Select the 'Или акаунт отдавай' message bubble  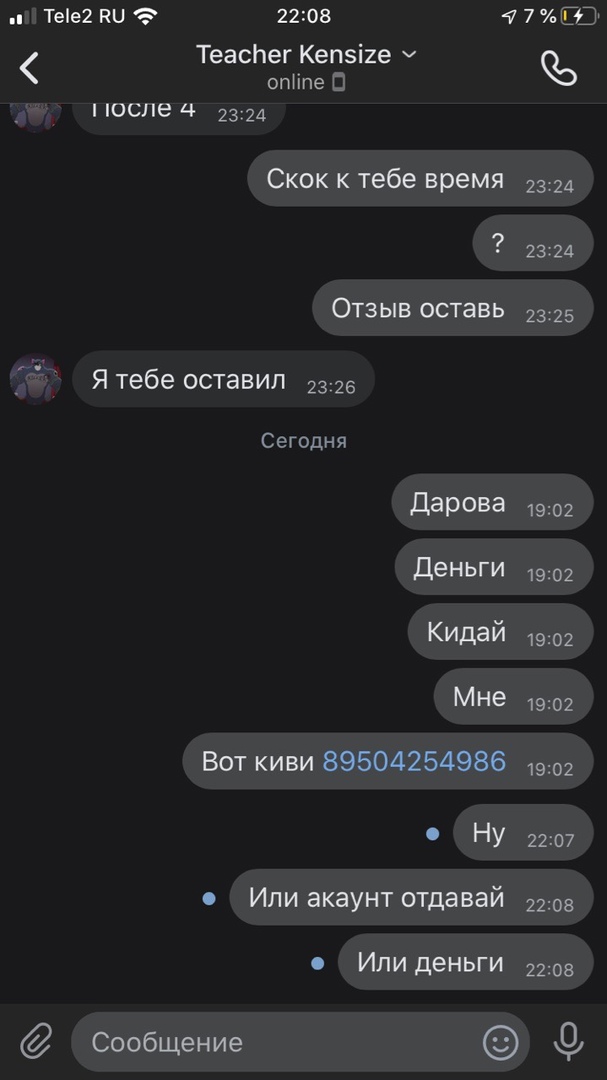(x=411, y=897)
